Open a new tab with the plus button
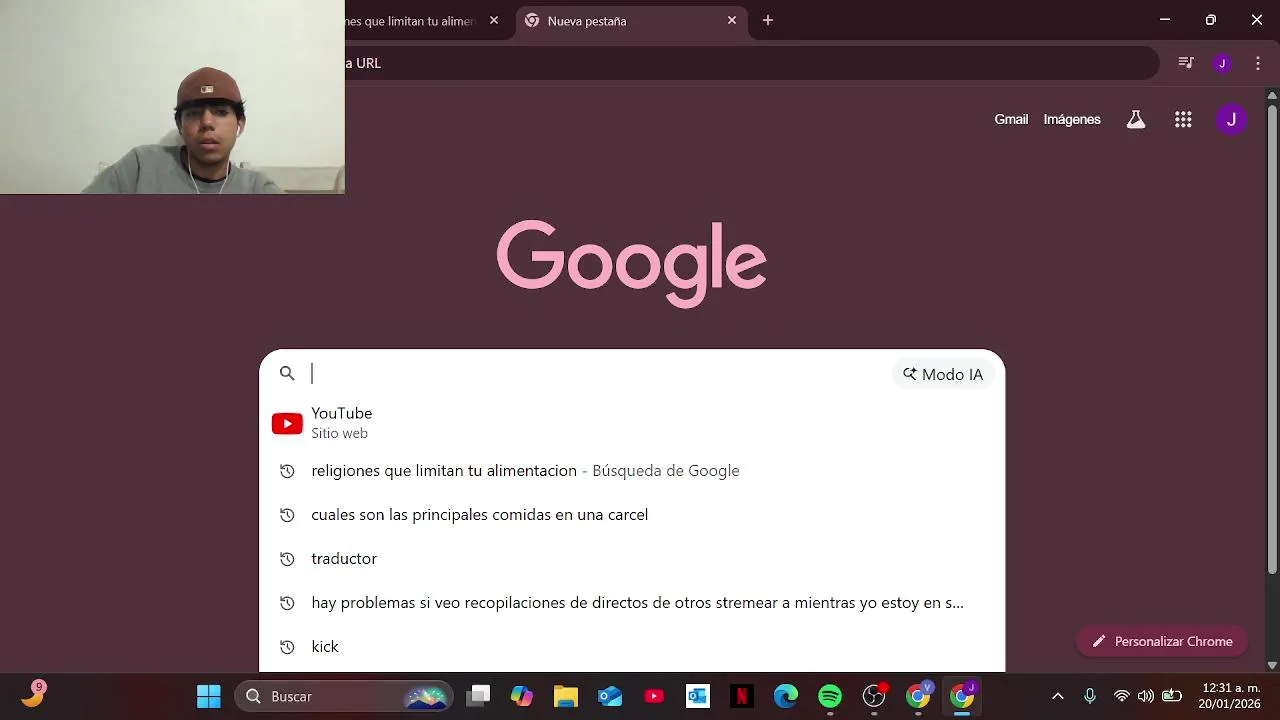Image resolution: width=1280 pixels, height=720 pixels. tap(768, 20)
